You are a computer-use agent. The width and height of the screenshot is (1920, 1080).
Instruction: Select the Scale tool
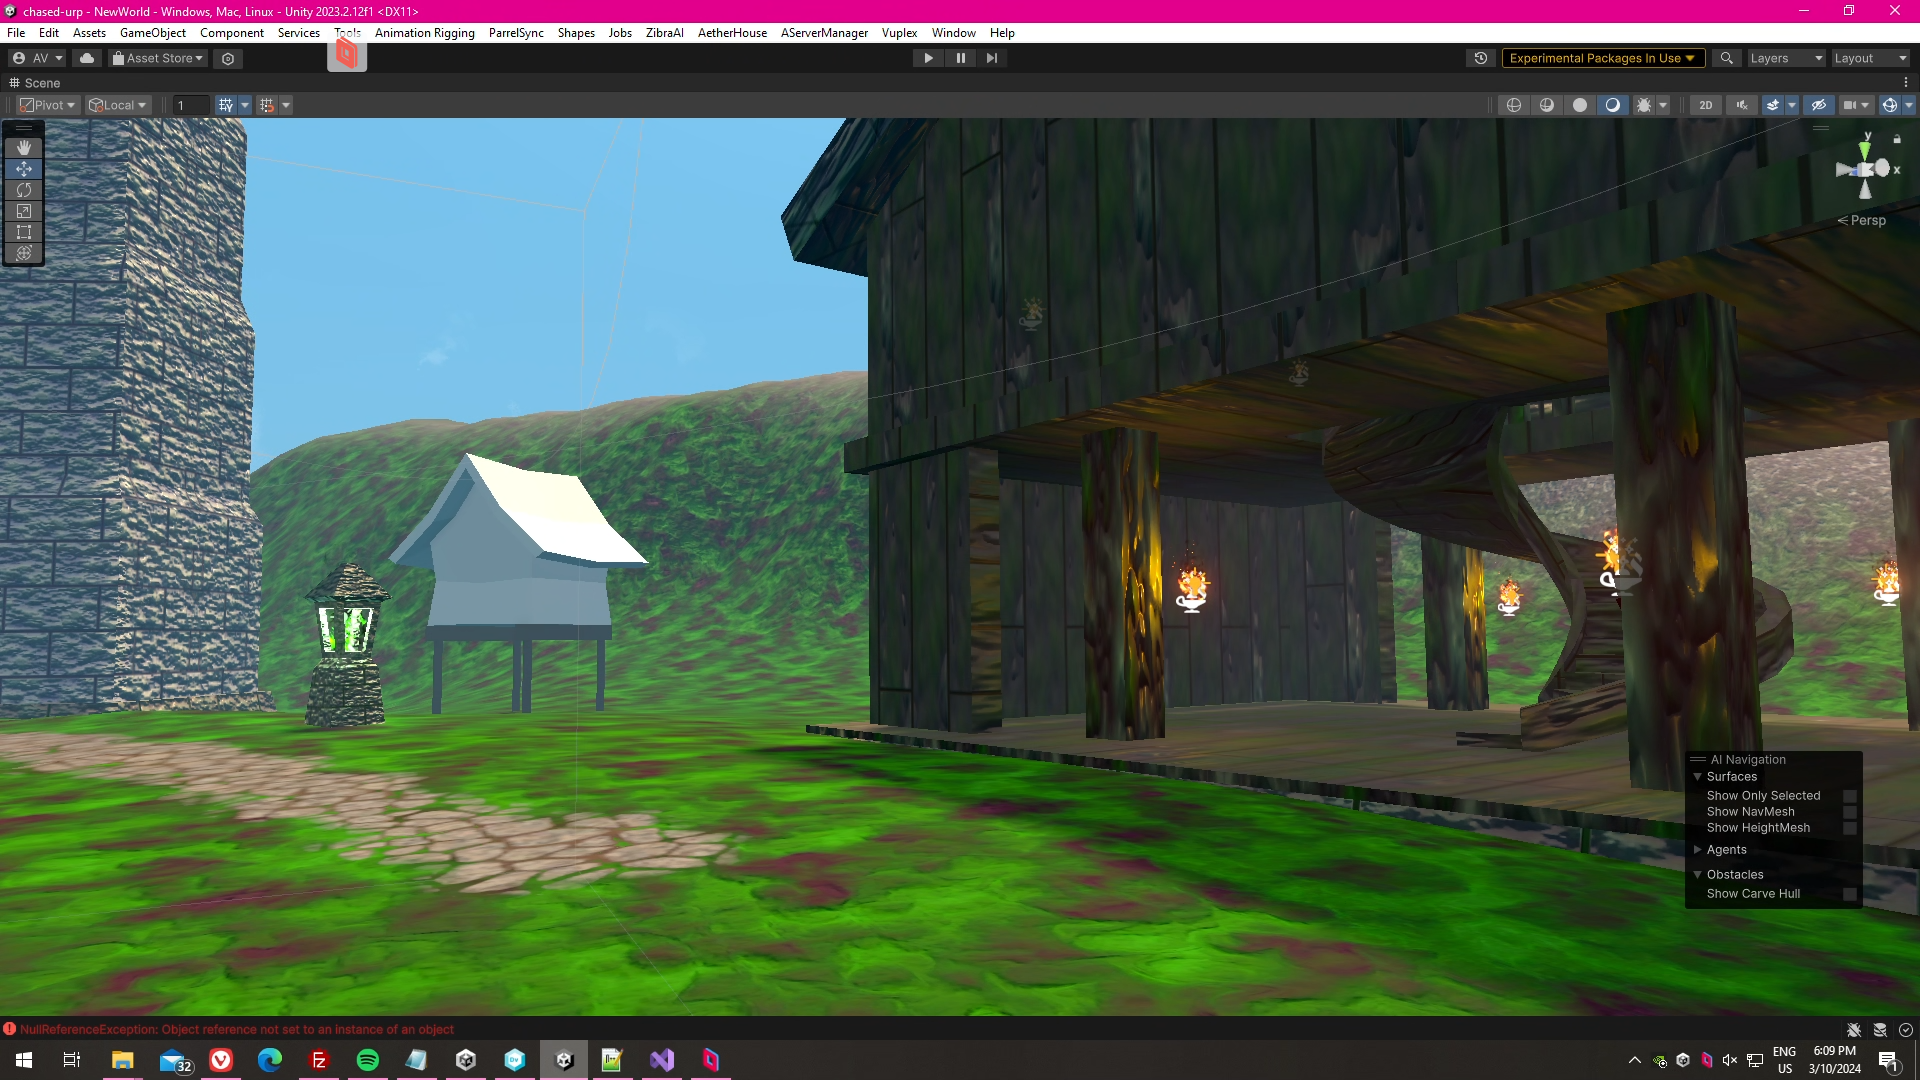point(24,211)
